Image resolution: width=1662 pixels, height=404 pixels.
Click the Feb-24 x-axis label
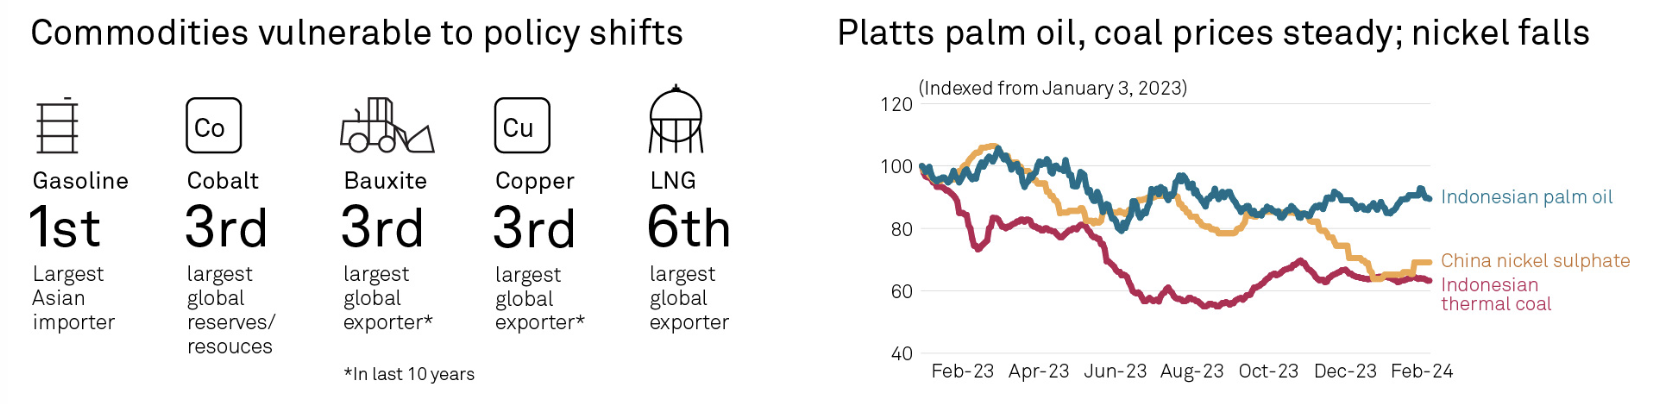click(x=1421, y=371)
